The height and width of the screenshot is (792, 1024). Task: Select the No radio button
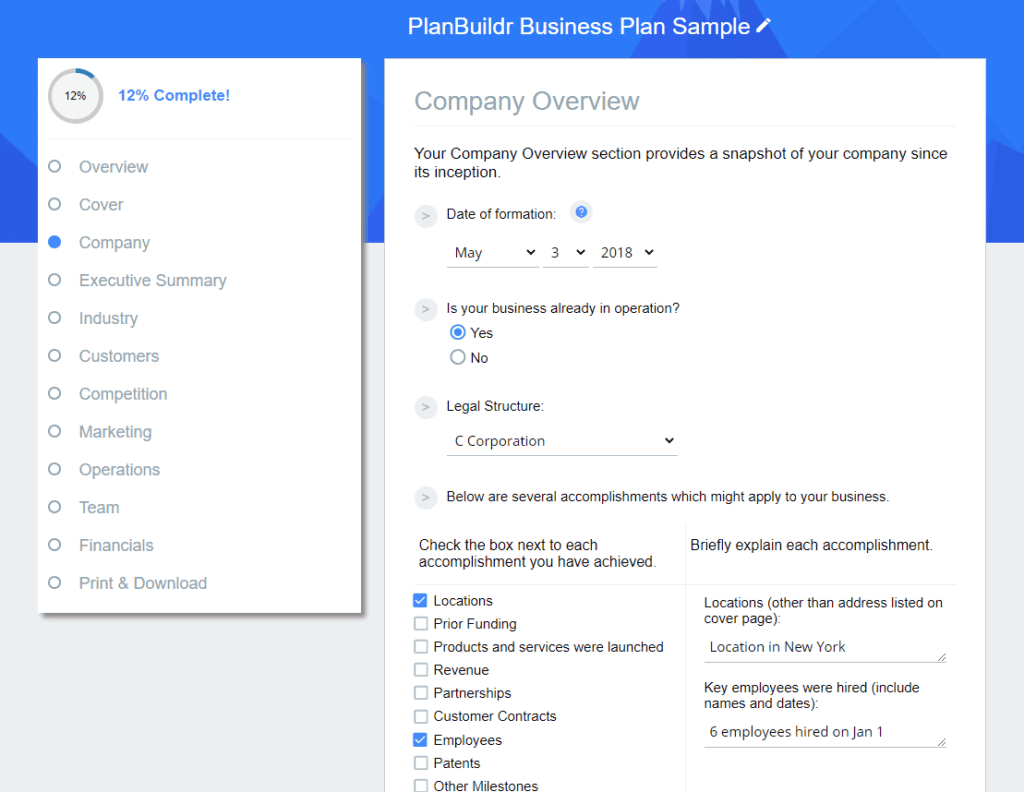[457, 356]
